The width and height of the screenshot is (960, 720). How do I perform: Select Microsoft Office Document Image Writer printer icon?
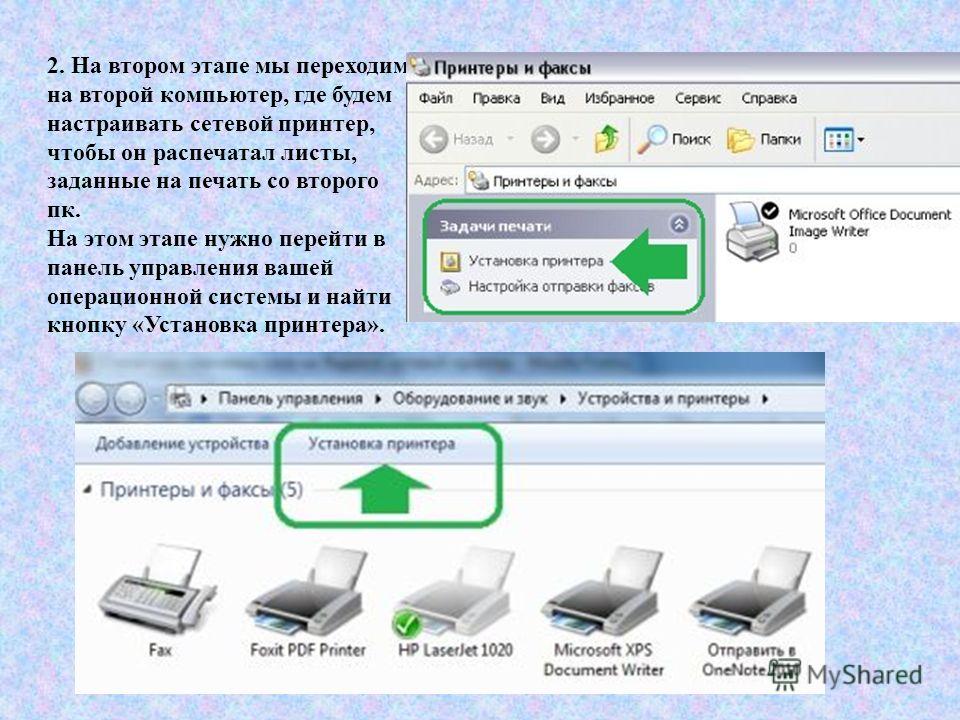(752, 231)
